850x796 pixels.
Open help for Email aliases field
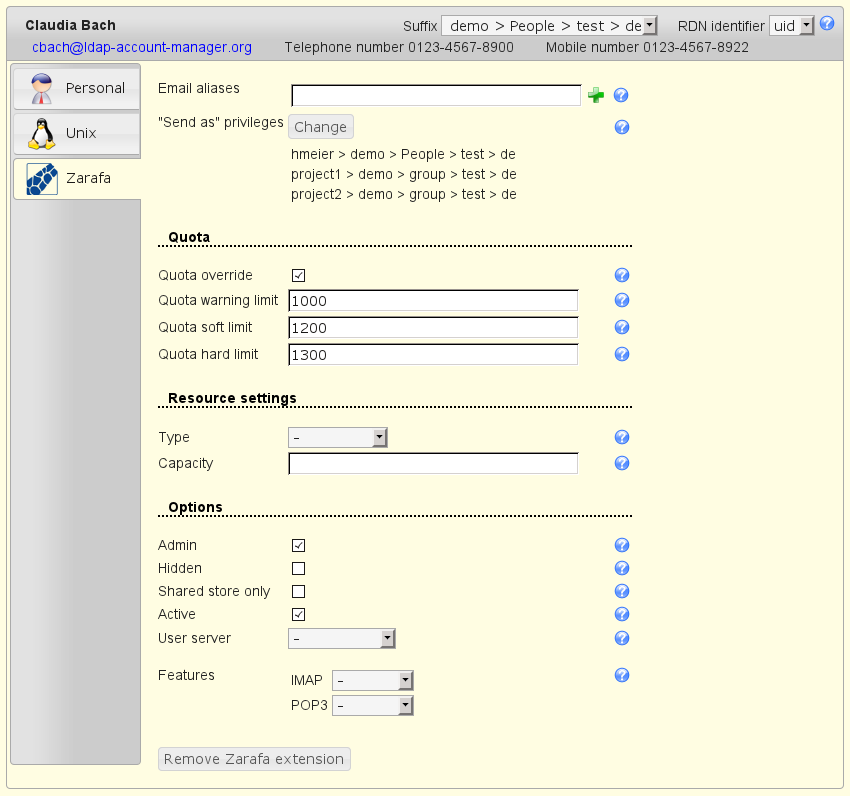click(x=621, y=96)
